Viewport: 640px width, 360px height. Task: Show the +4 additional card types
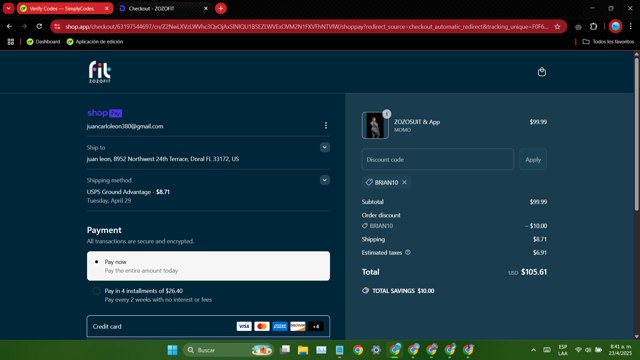click(316, 327)
